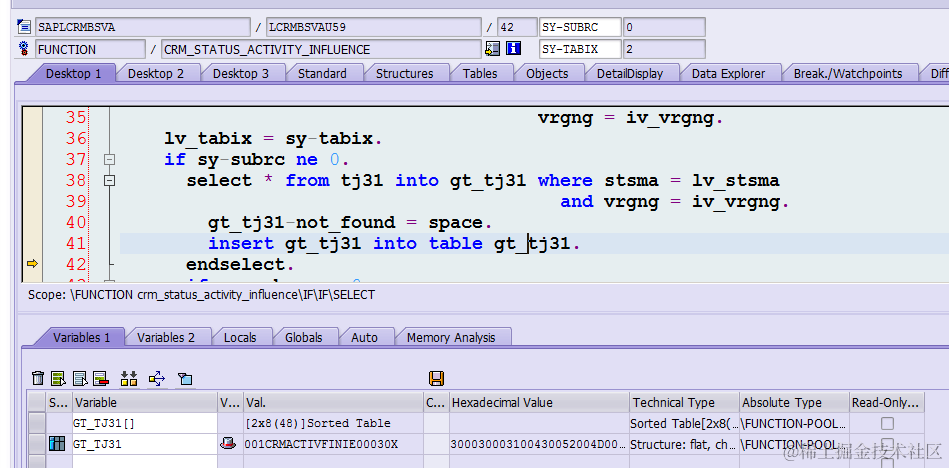Image resolution: width=949 pixels, height=468 pixels.
Task: Switch to the Desktop 2 tab
Action: 156,73
